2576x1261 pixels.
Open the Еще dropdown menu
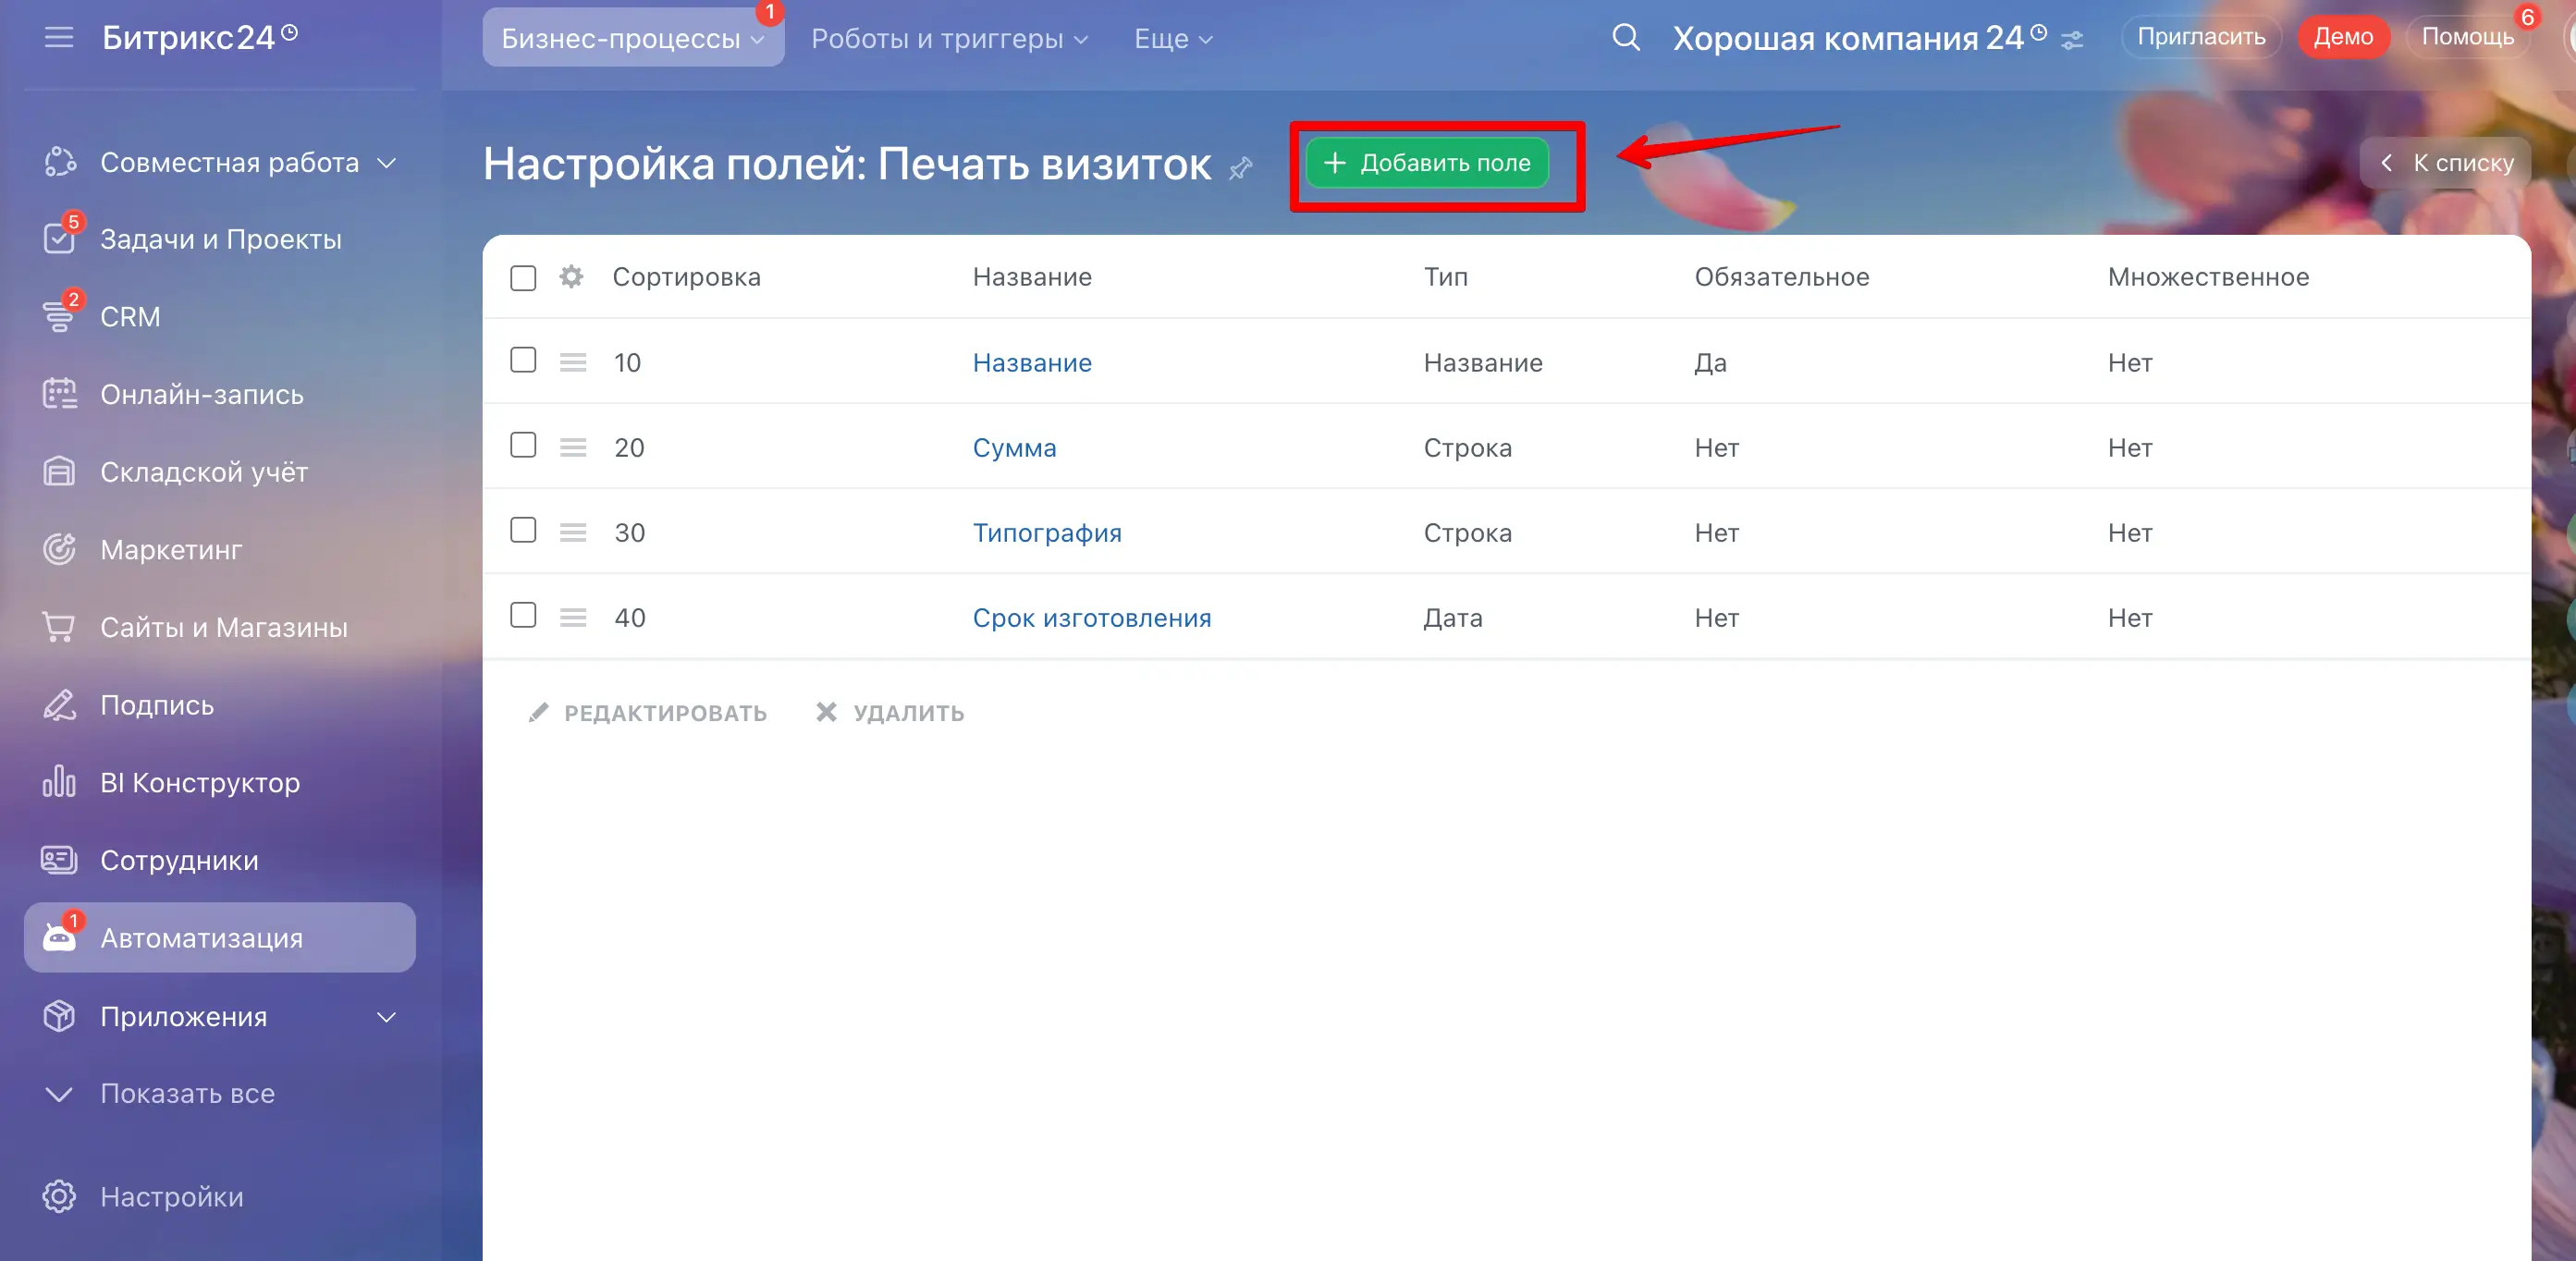(1172, 39)
